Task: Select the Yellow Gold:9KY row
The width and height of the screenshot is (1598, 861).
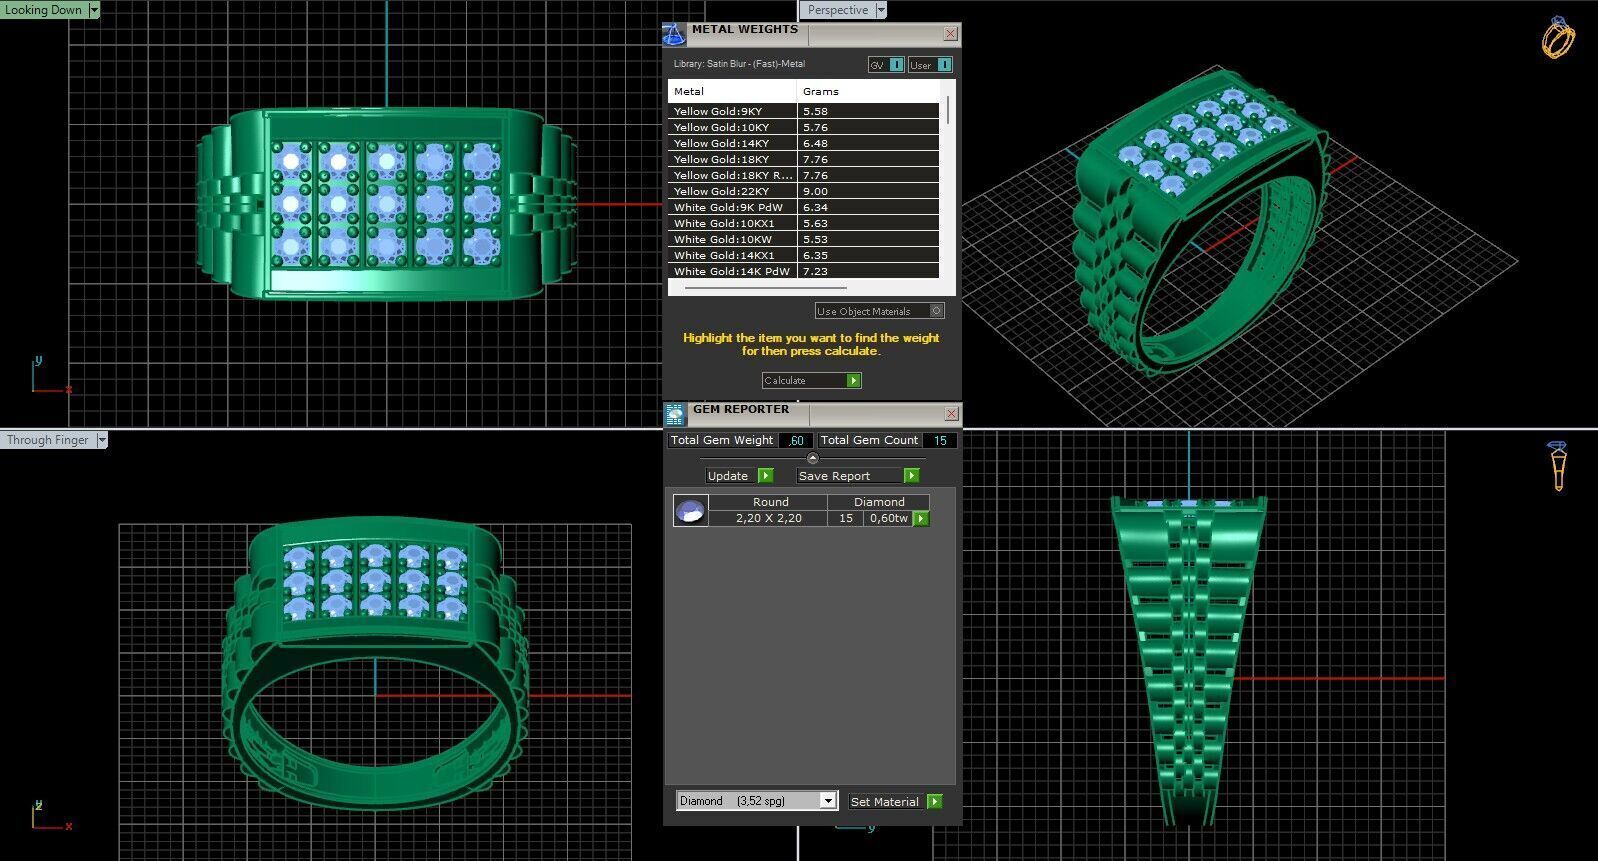Action: (803, 111)
